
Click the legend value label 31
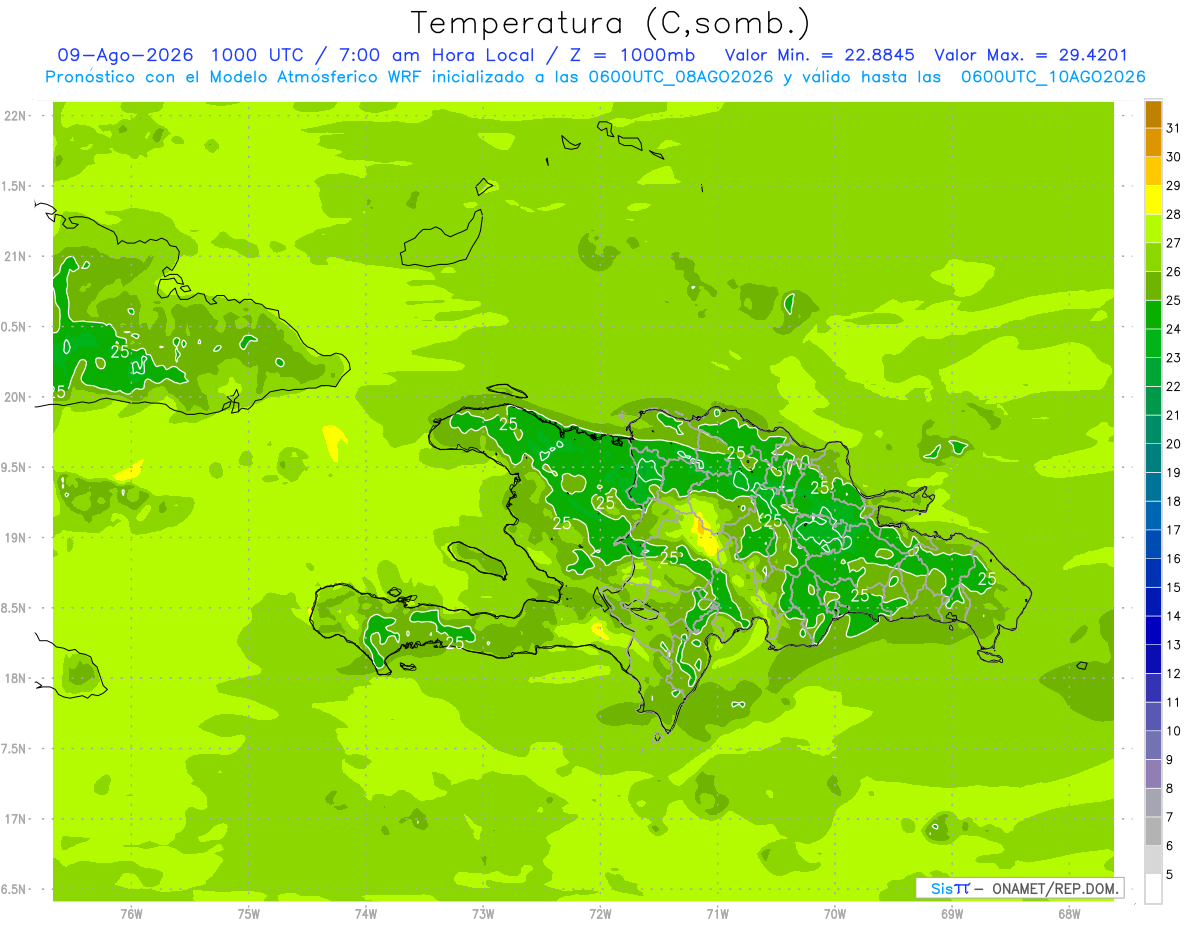pyautogui.click(x=1173, y=128)
